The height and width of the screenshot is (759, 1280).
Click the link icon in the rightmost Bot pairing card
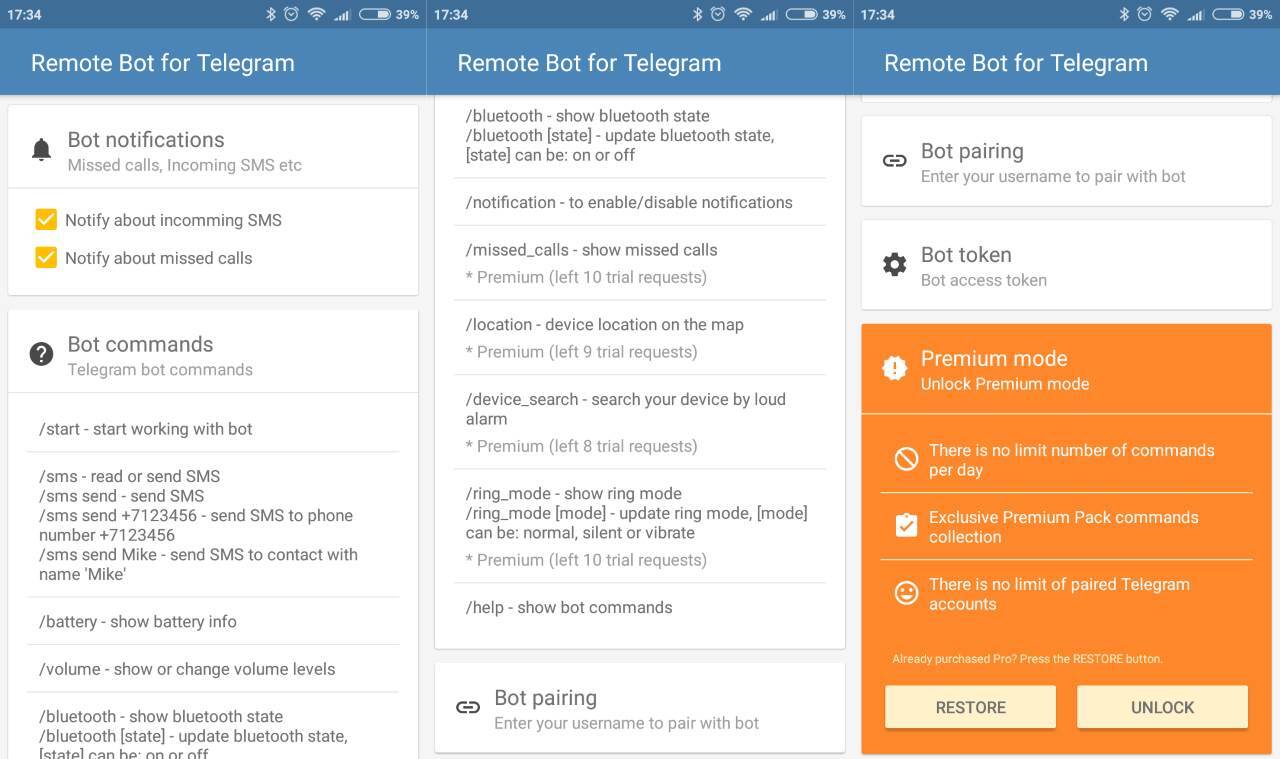[894, 161]
